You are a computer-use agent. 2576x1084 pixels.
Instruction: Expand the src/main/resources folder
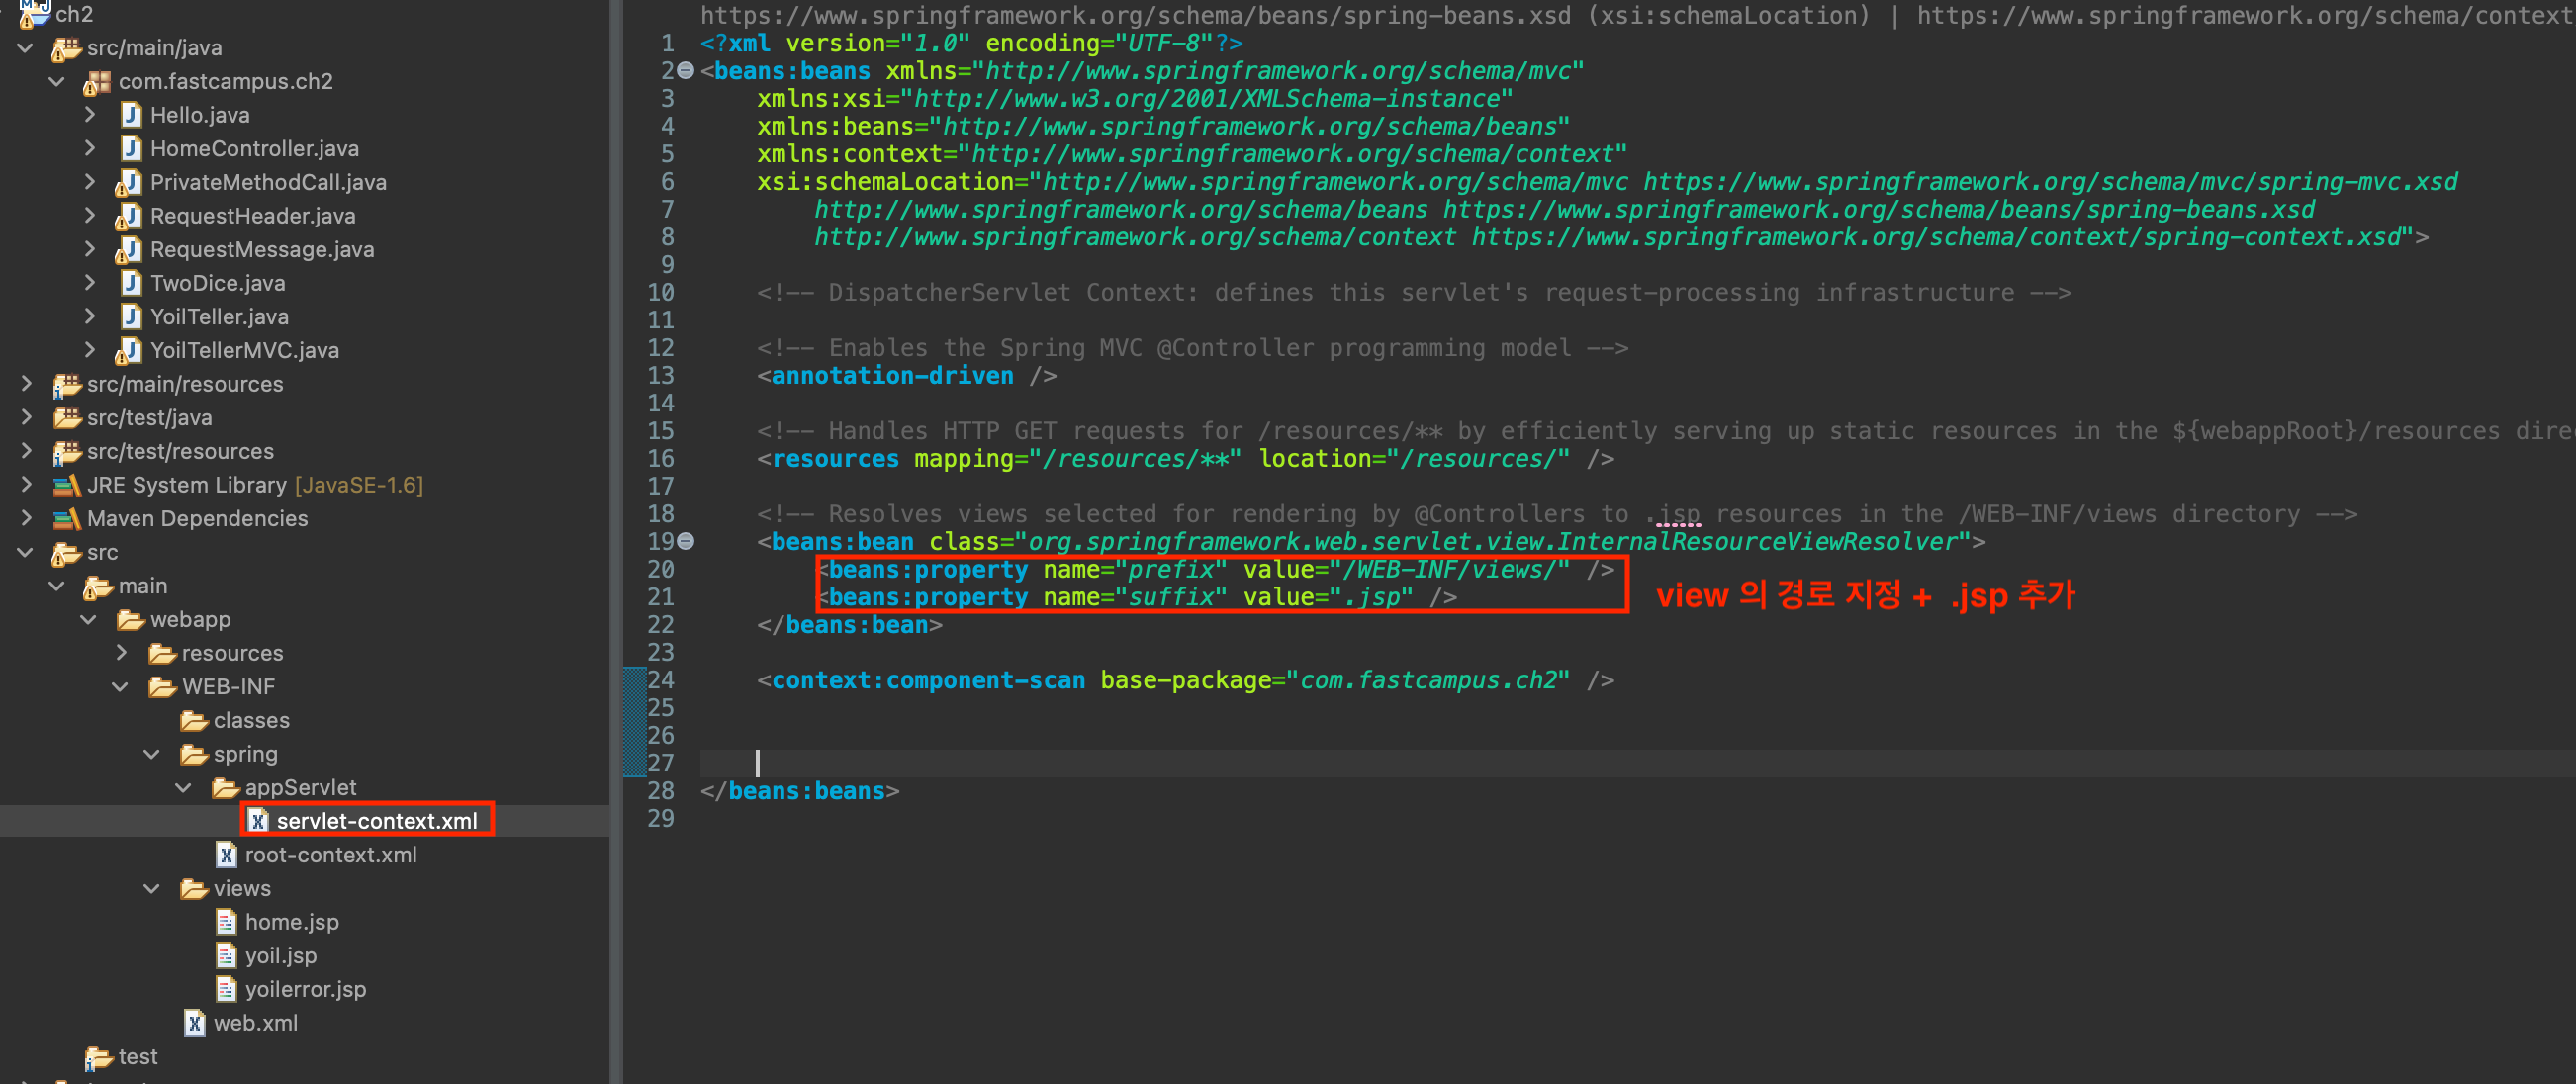tap(26, 384)
